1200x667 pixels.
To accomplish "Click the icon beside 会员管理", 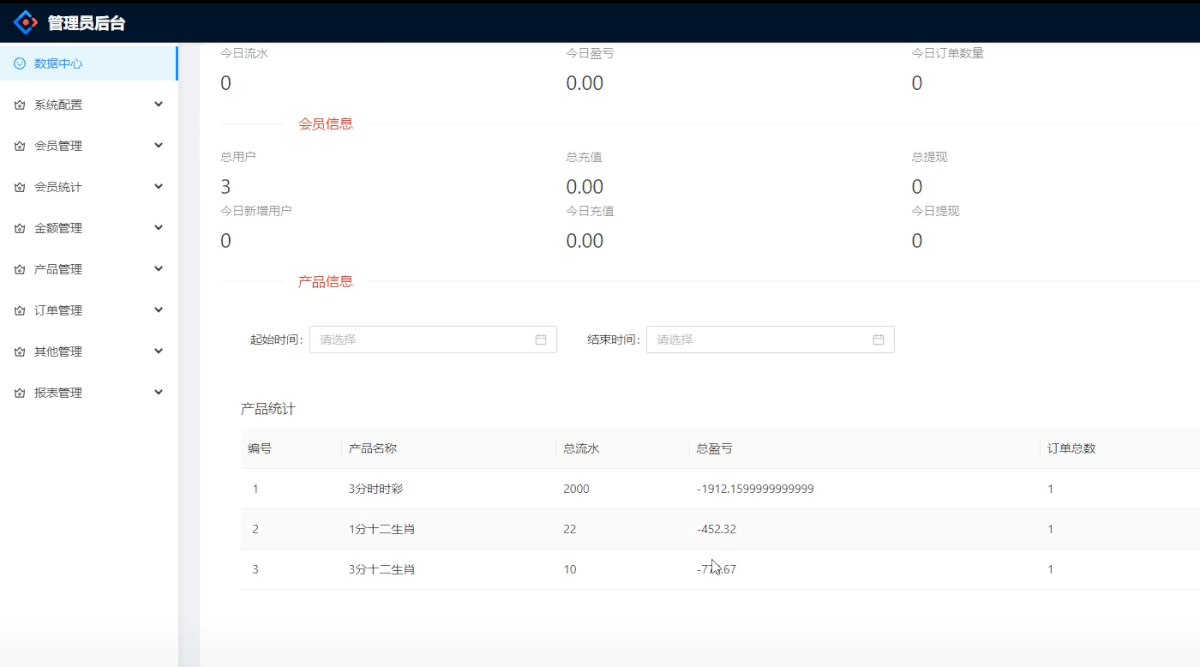I will (19, 146).
